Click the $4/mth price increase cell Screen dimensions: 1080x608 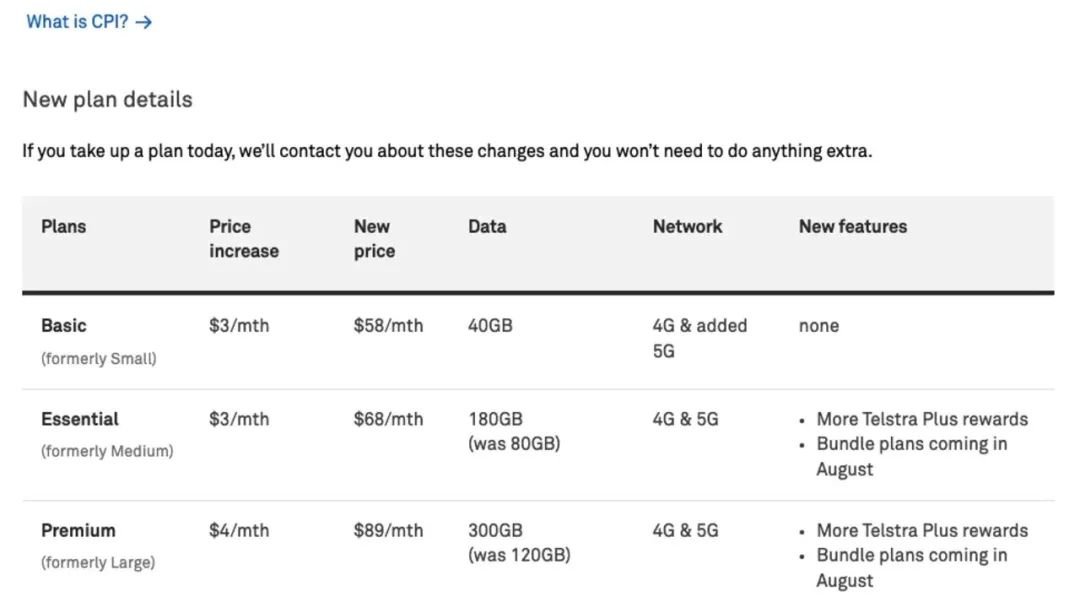pyautogui.click(x=239, y=531)
